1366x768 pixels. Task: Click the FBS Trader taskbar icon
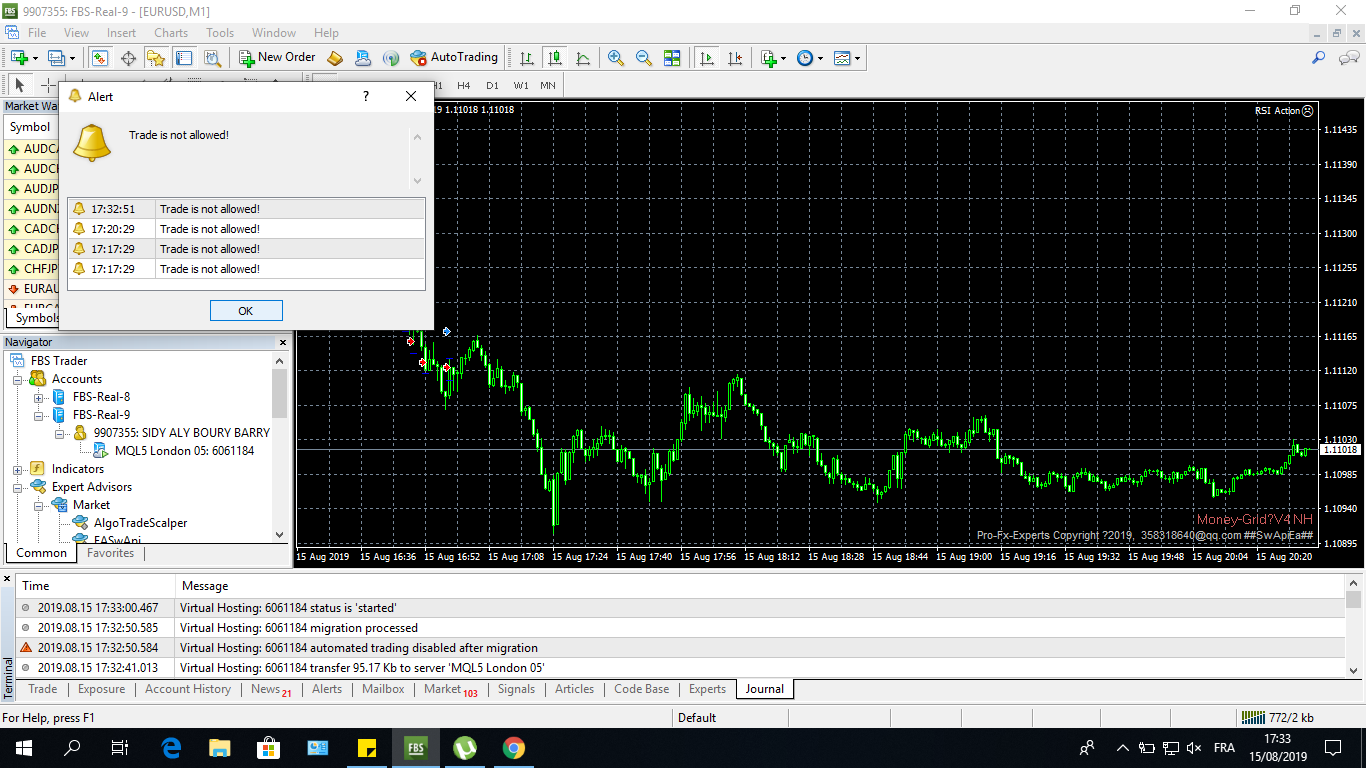click(x=416, y=748)
